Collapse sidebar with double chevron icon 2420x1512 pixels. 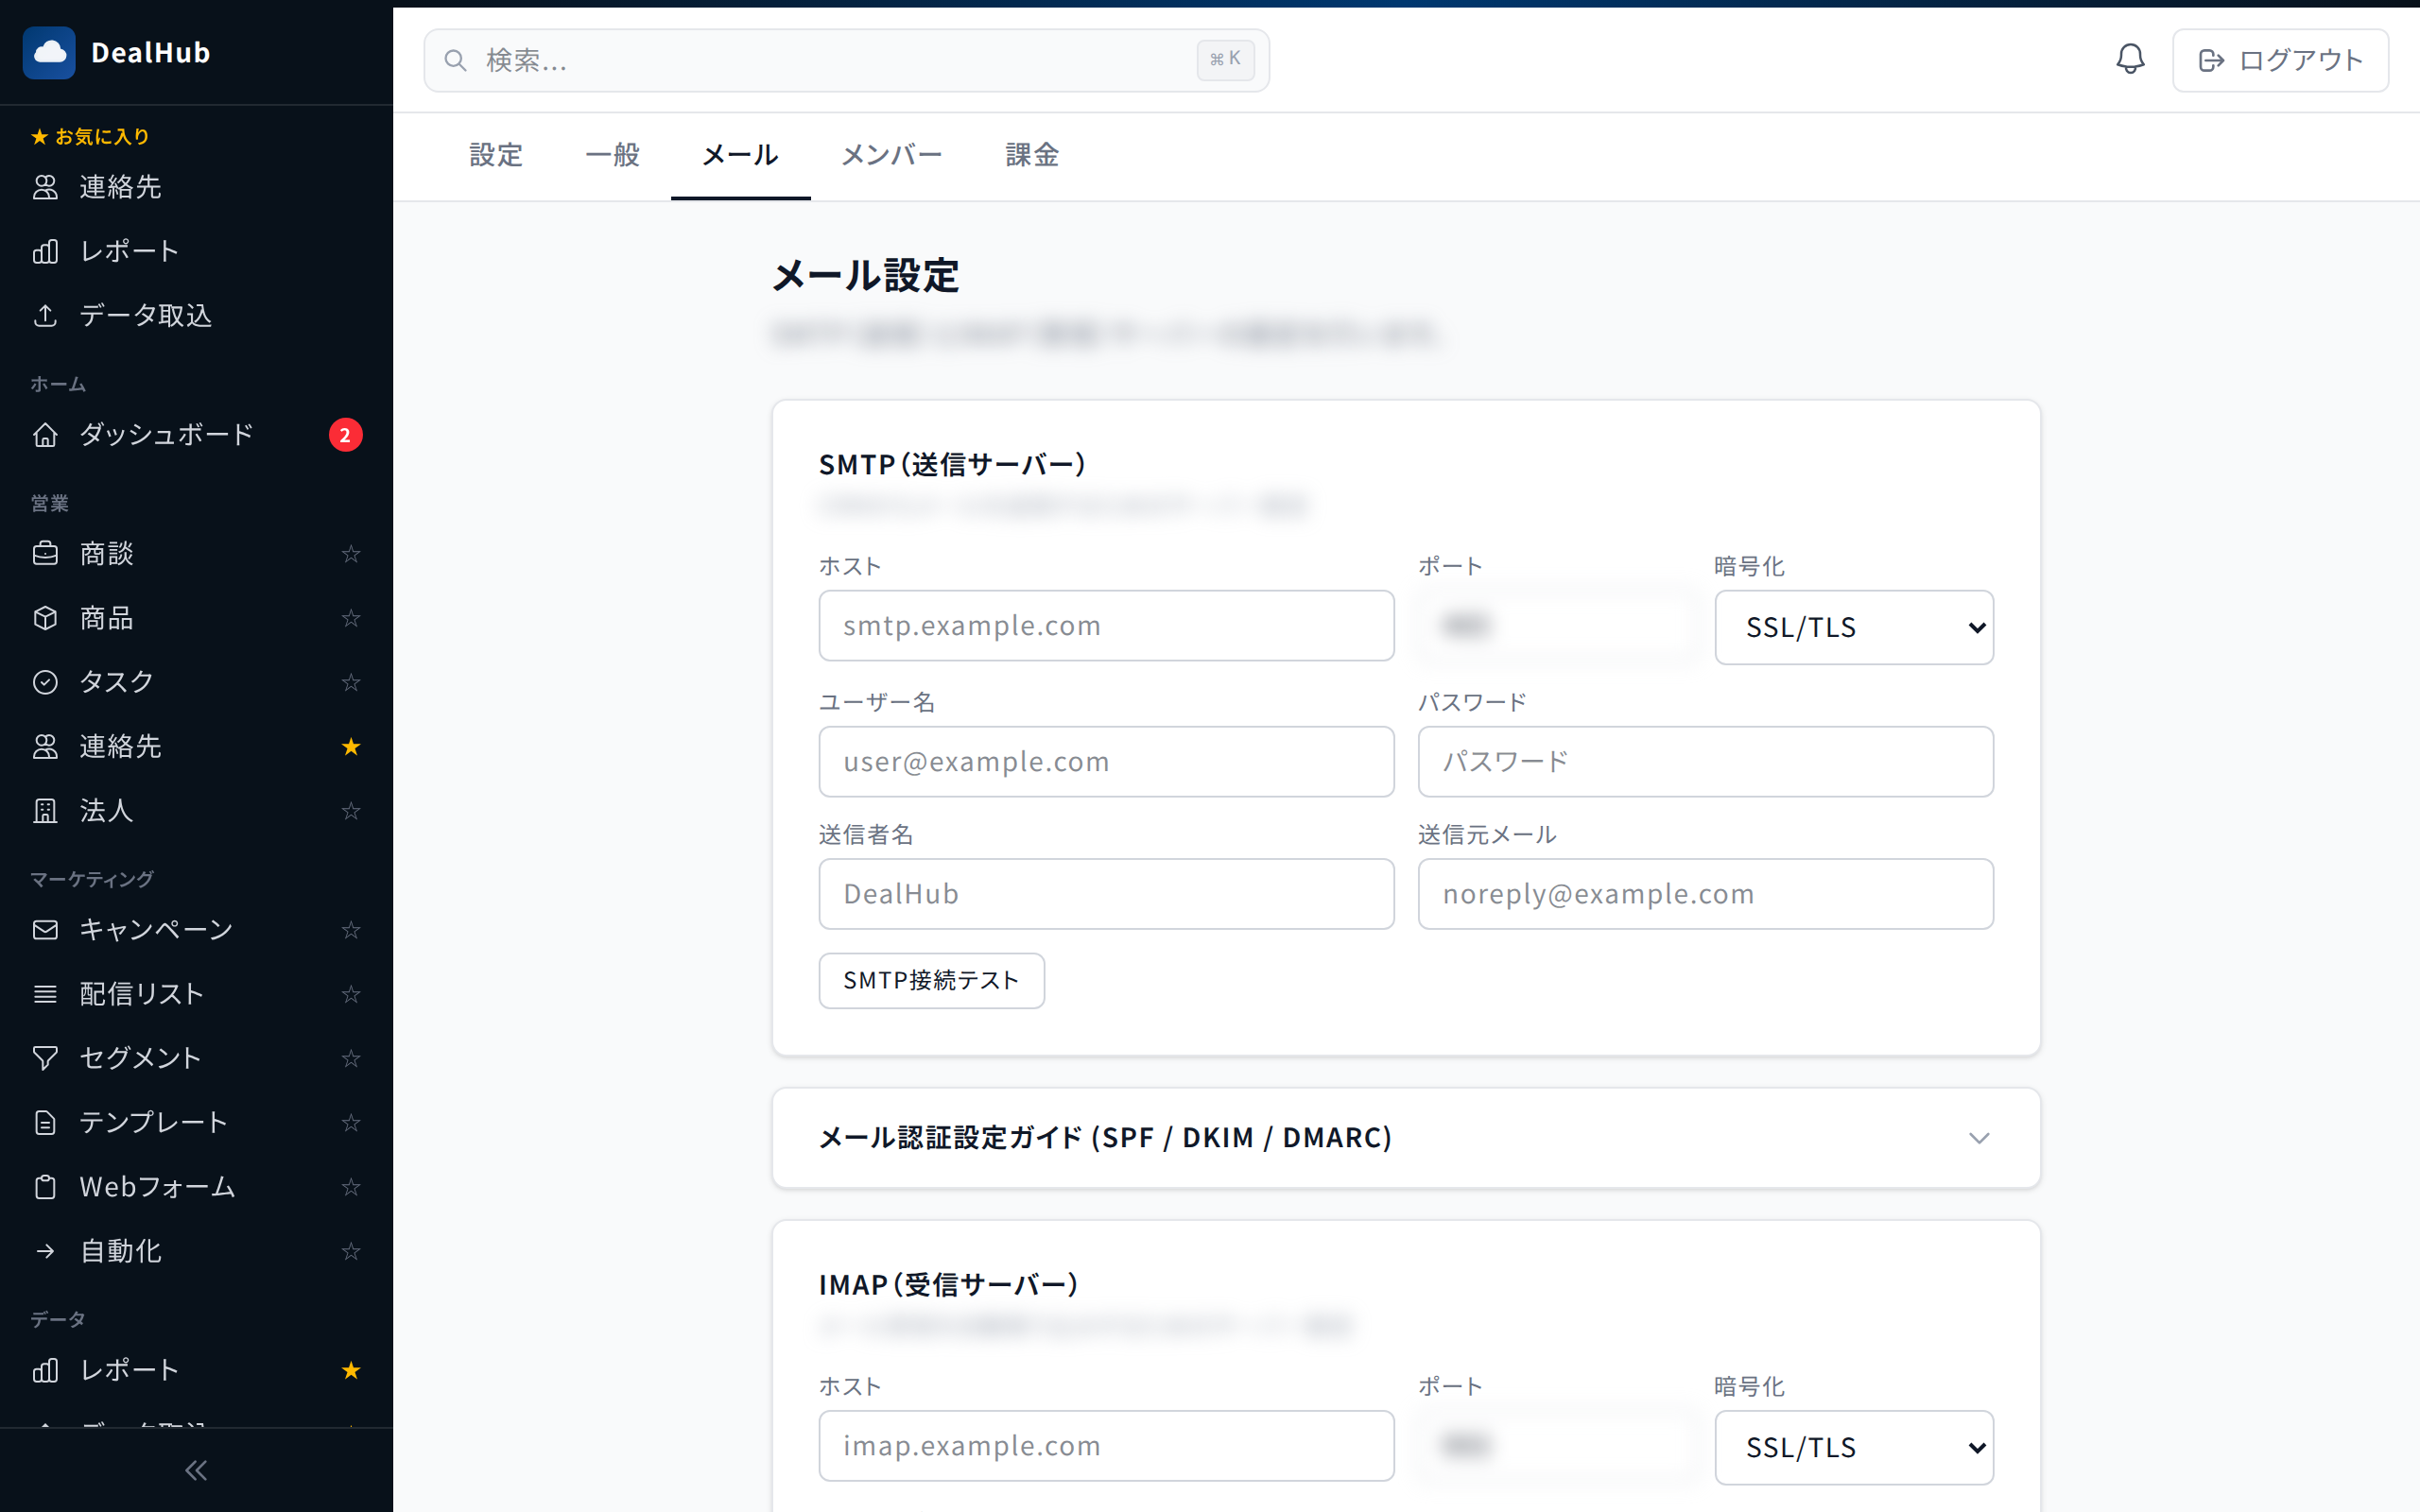[196, 1470]
